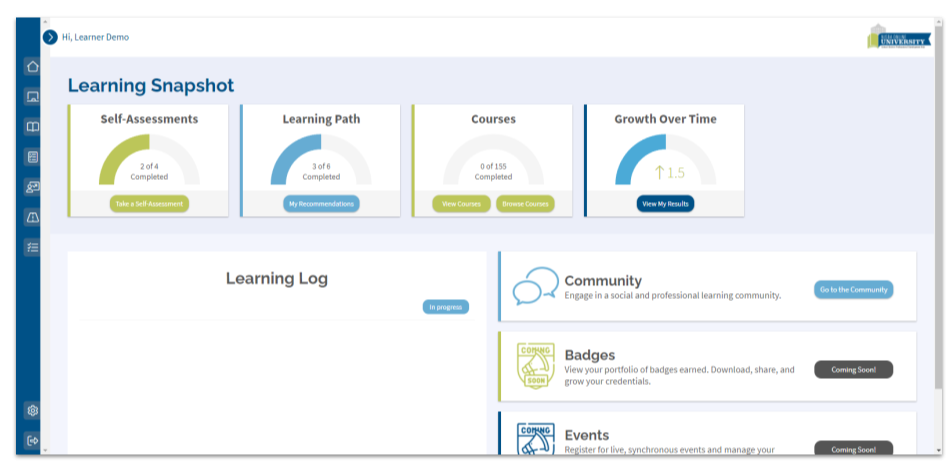Open the instructor presentation icon in the sidebar
Image resolution: width=952 pixels, height=472 pixels.
point(33,187)
